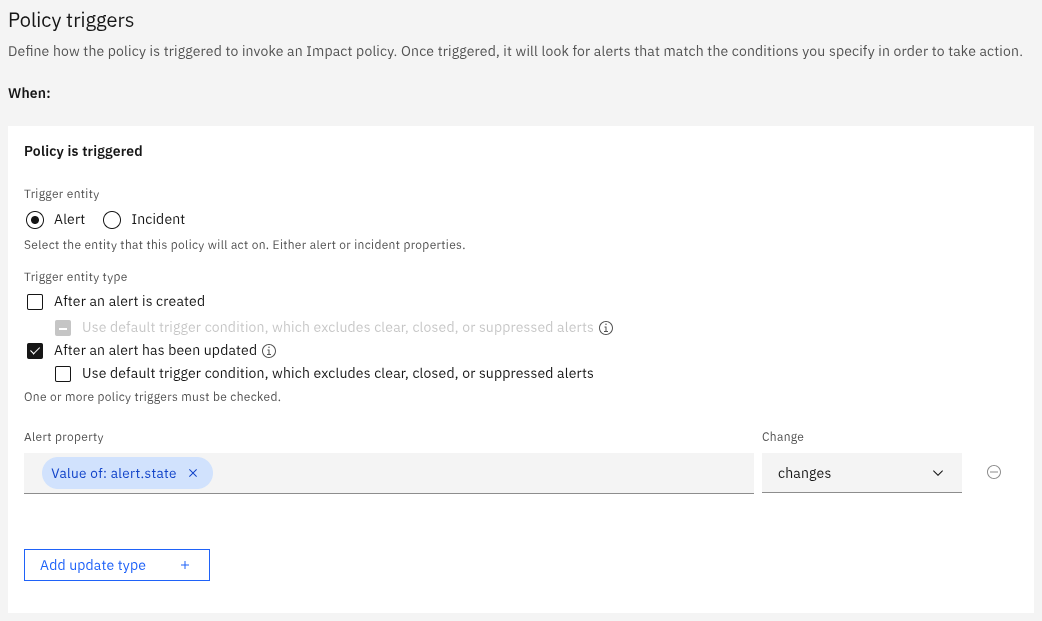Image resolution: width=1042 pixels, height=621 pixels.
Task: Remove the alert.state tag with its X
Action: click(x=193, y=473)
